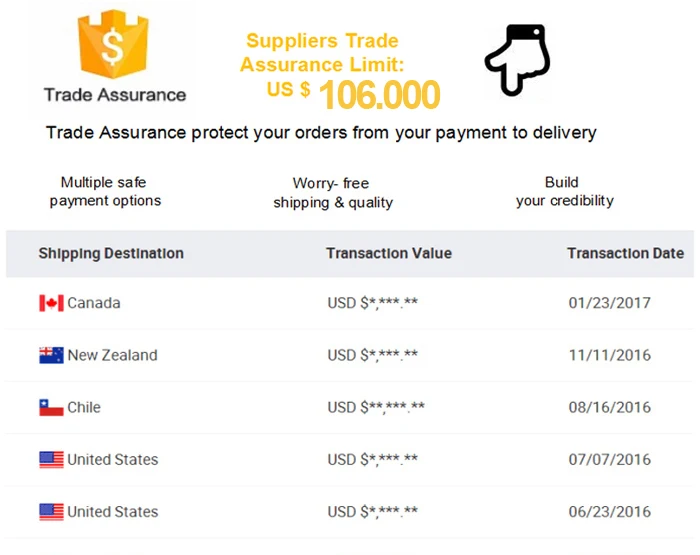Click the Build your credibility text
Viewport: 700px width, 555px height.
coord(563,191)
